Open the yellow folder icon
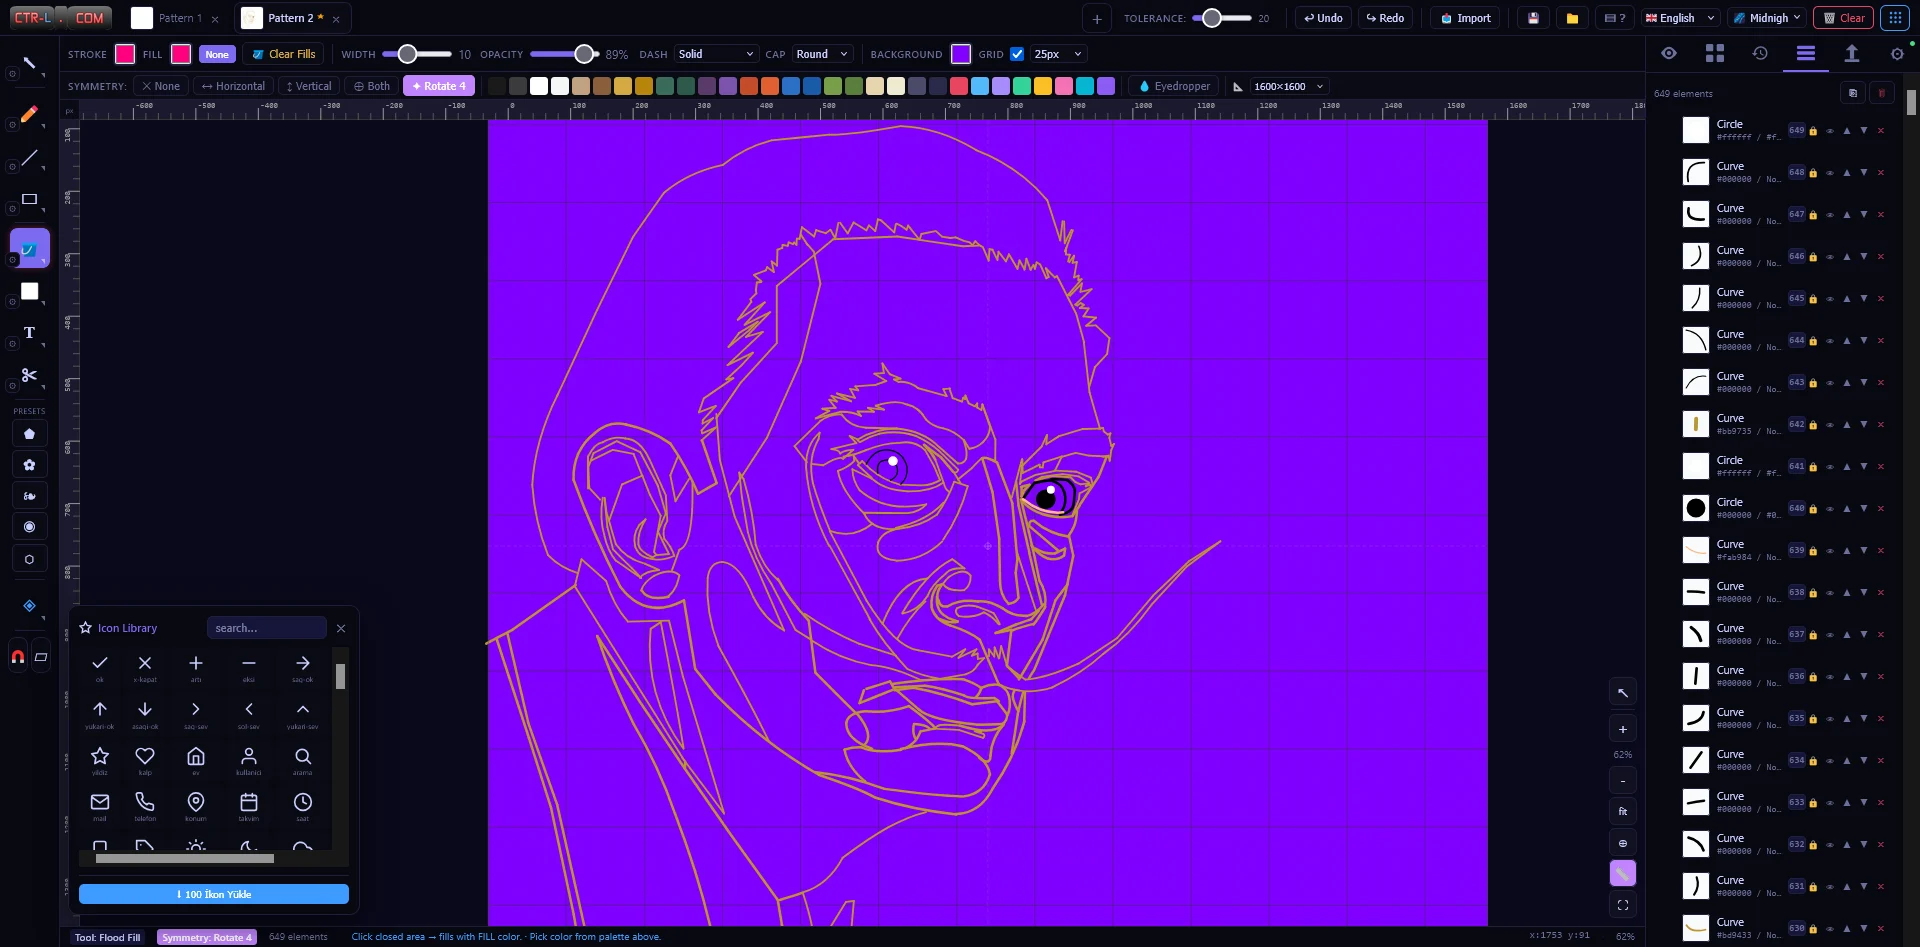The height and width of the screenshot is (947, 1920). click(x=1572, y=18)
